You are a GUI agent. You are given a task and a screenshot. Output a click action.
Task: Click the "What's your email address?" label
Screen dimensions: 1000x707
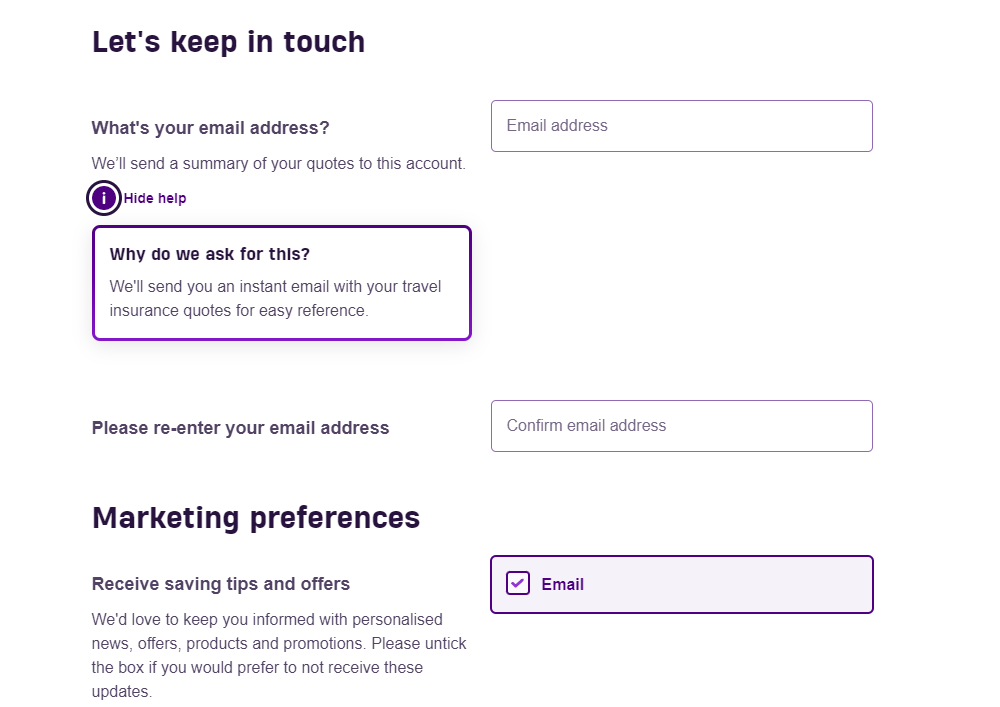(x=210, y=128)
